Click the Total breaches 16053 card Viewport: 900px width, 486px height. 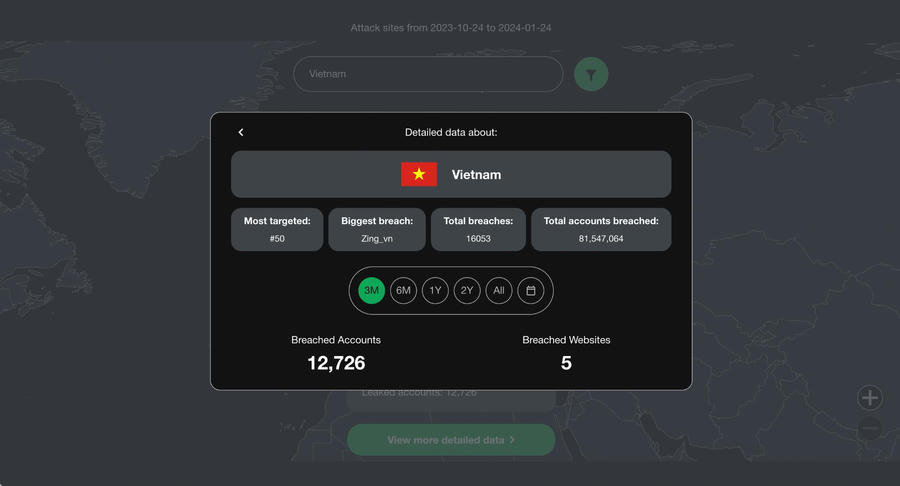click(x=478, y=230)
